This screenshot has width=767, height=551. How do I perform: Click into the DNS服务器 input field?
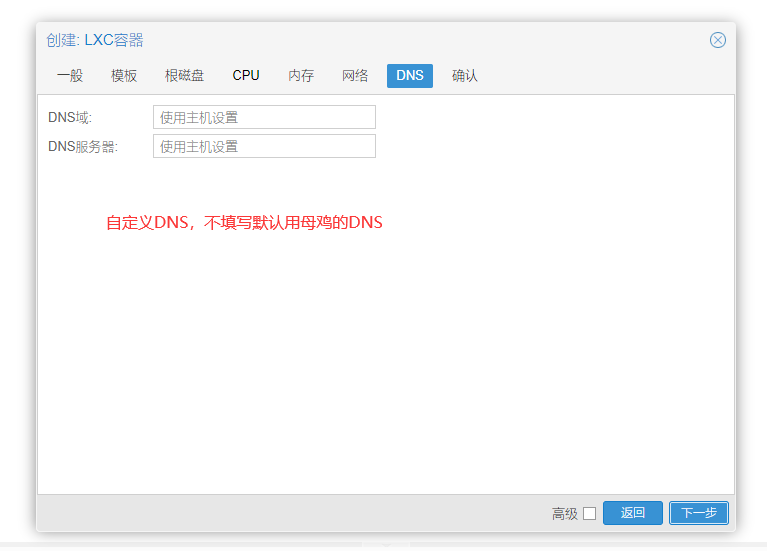264,146
